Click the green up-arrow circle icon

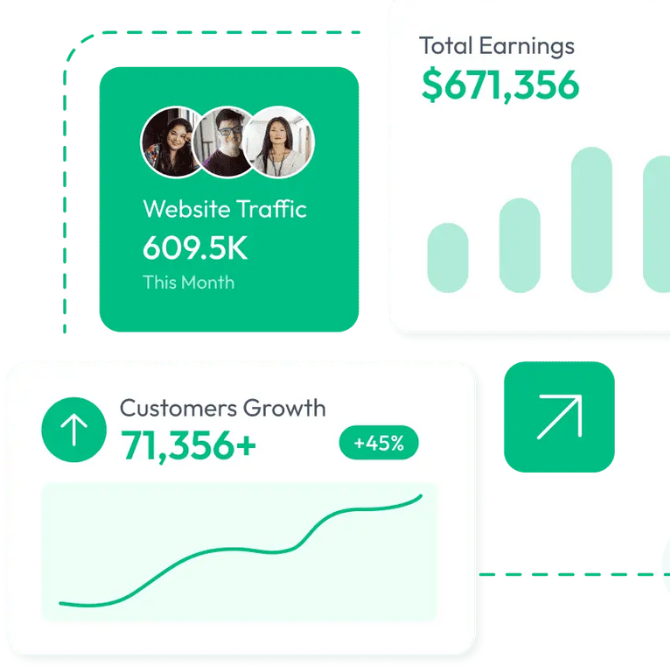click(x=73, y=430)
